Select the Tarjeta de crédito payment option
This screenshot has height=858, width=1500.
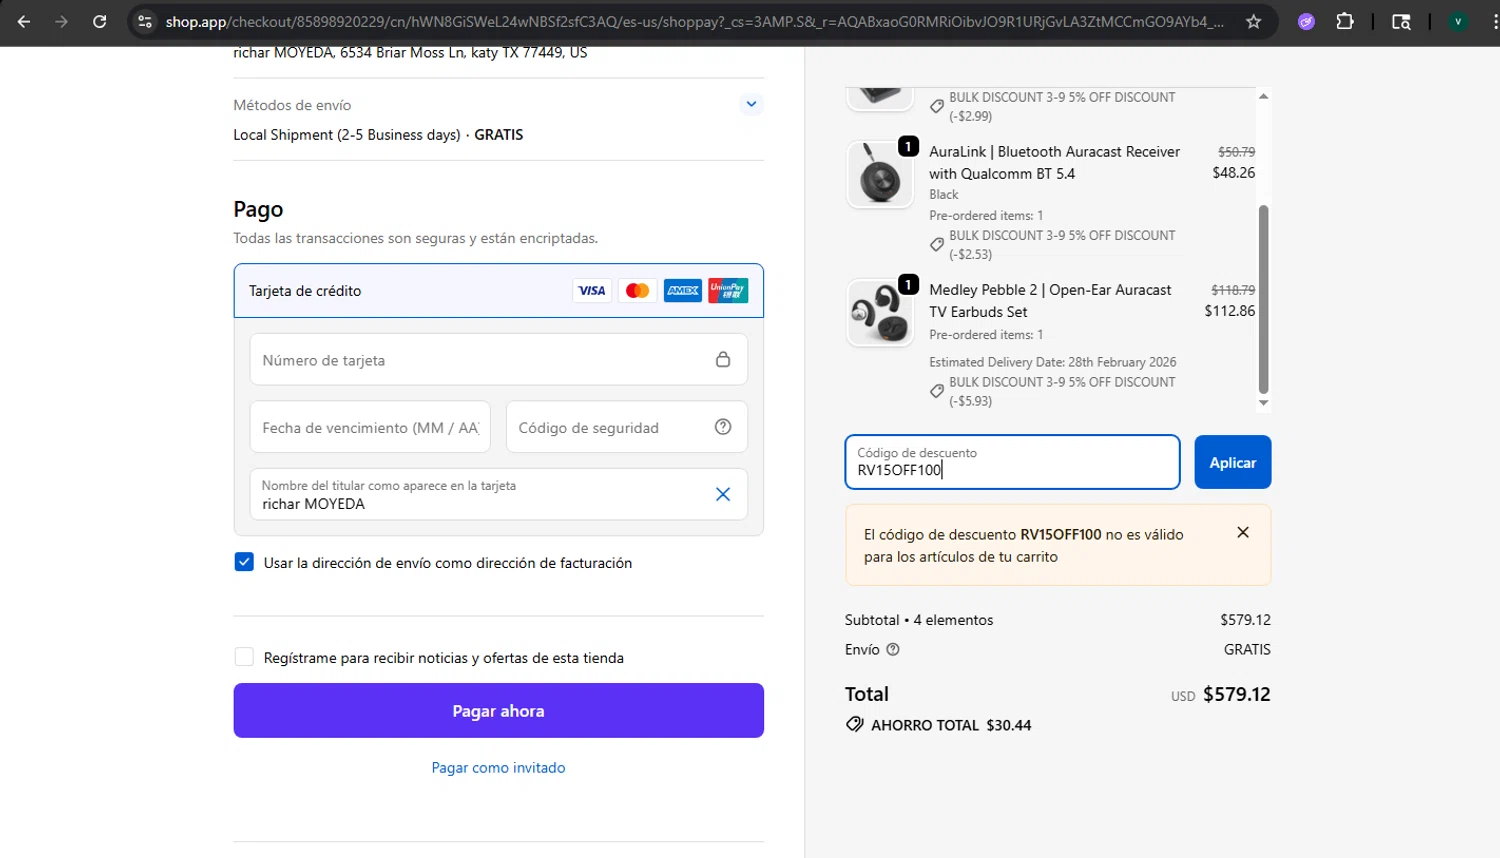click(498, 291)
